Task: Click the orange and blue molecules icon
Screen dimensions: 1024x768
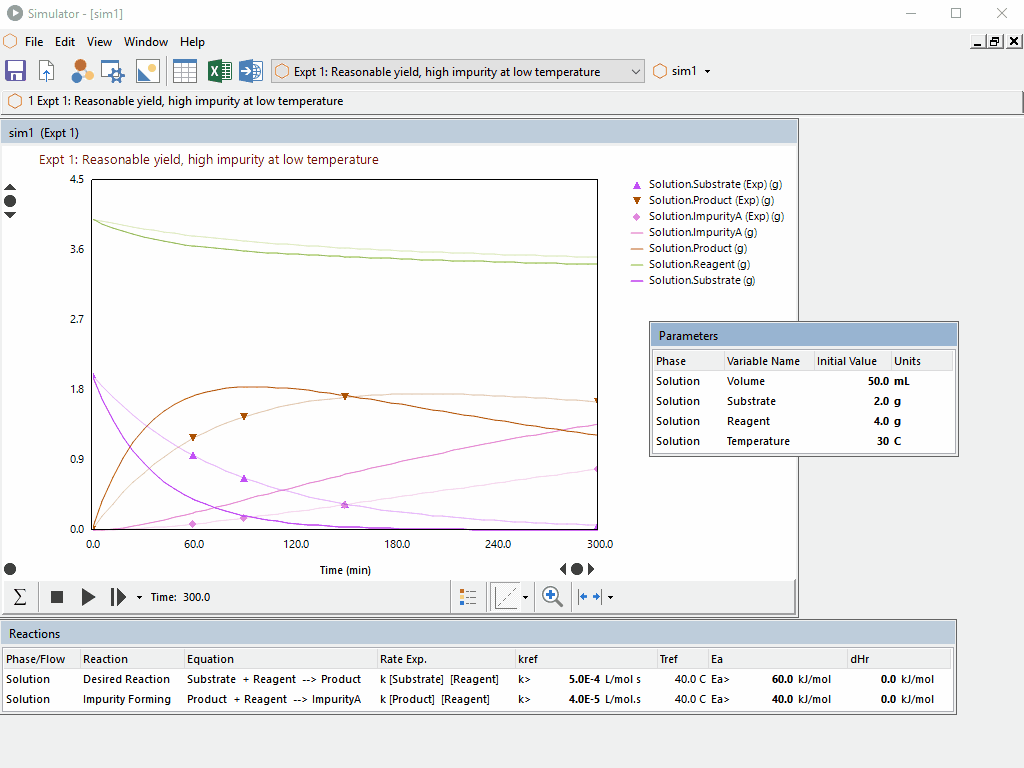Action: point(82,71)
